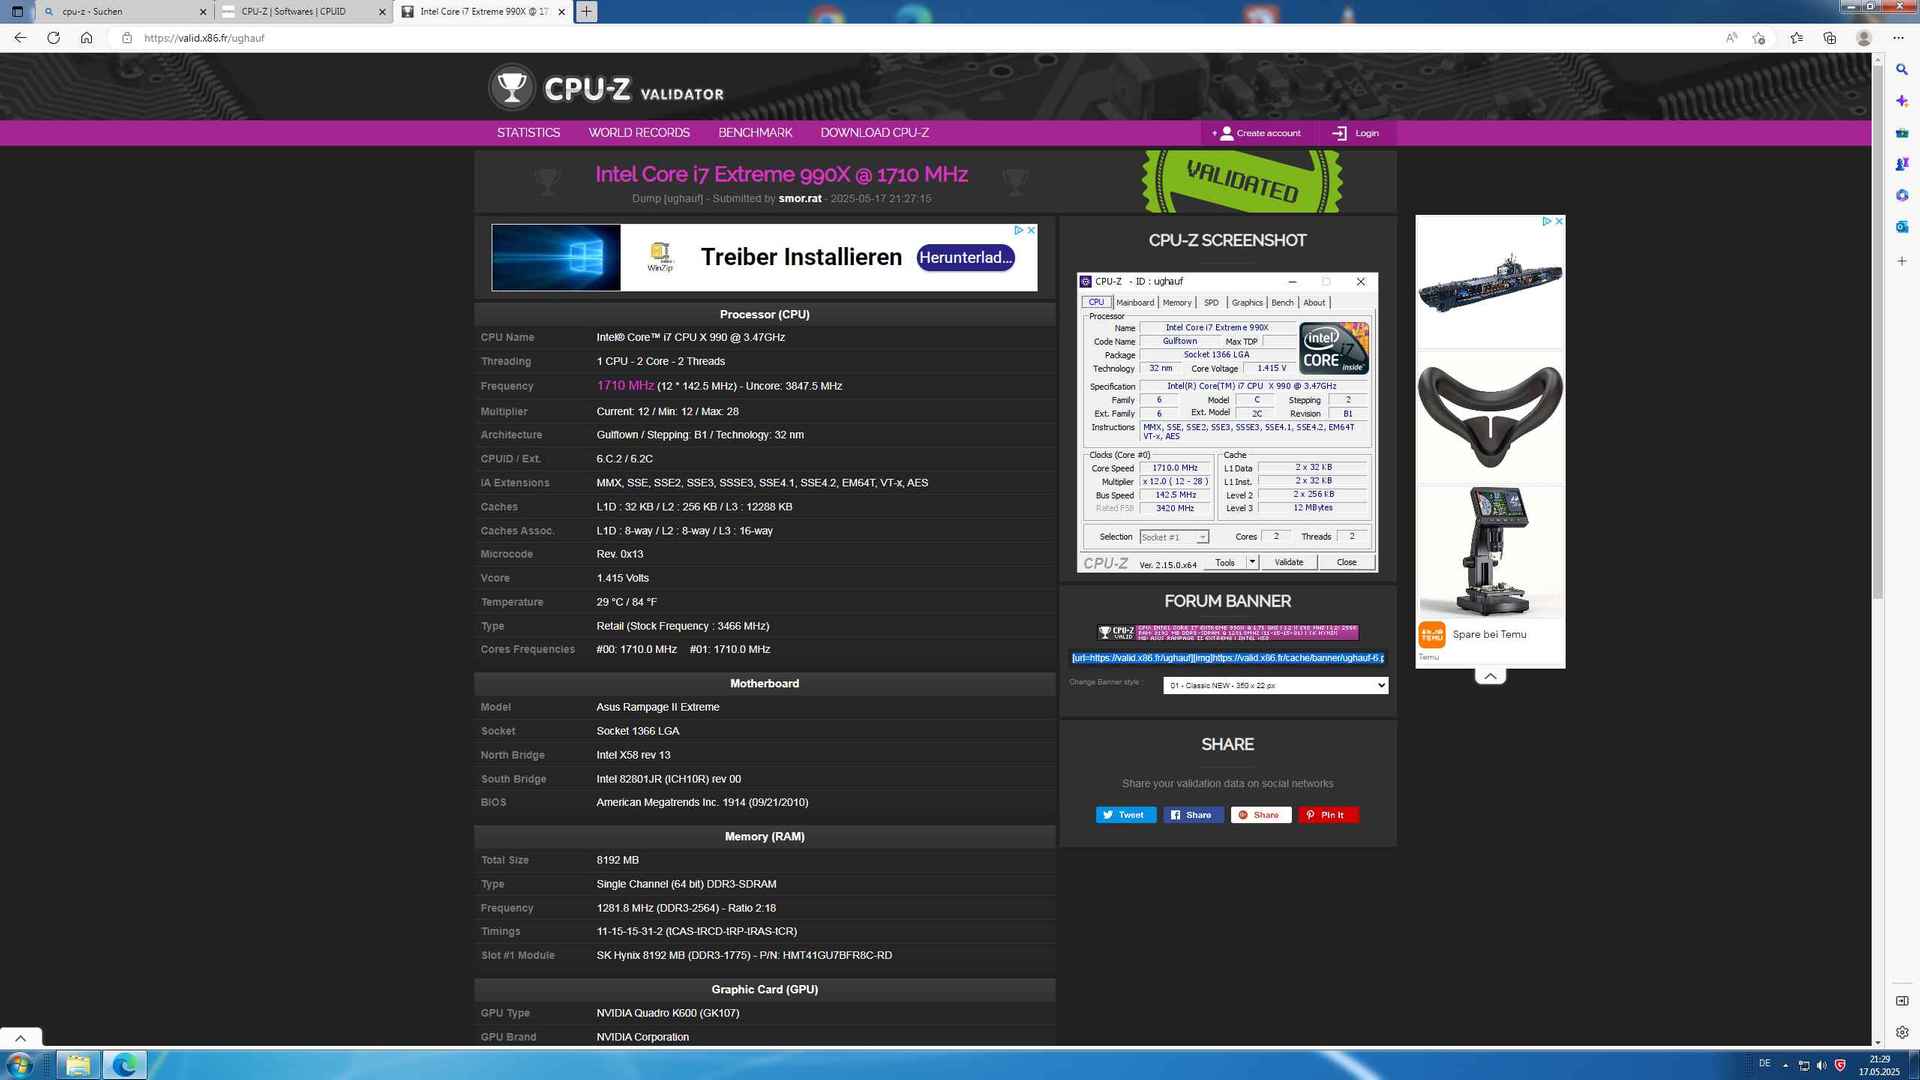Select the forum banner URL code field
Image resolution: width=1920 pixels, height=1080 pixels.
point(1228,658)
